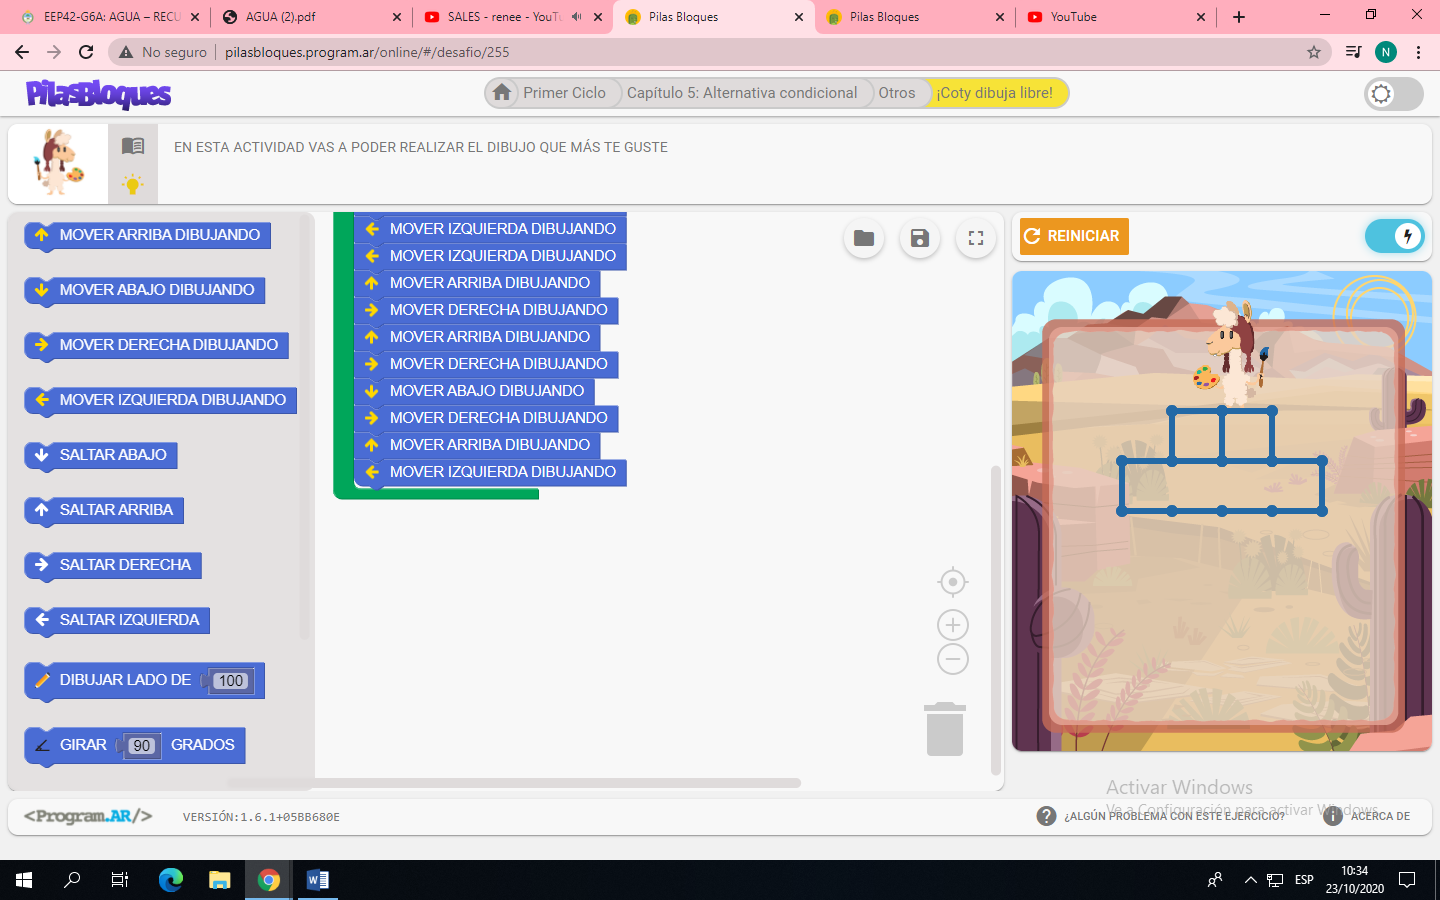
Task: Open the ACERCA DE link
Action: click(1380, 816)
